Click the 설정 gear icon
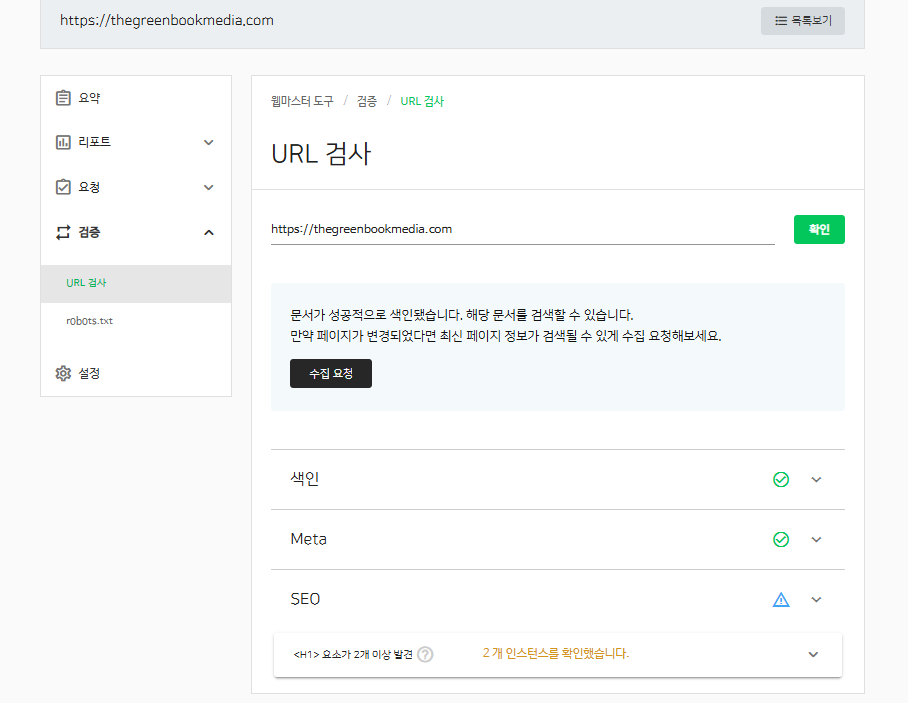Viewport: 908px width, 703px height. click(63, 374)
